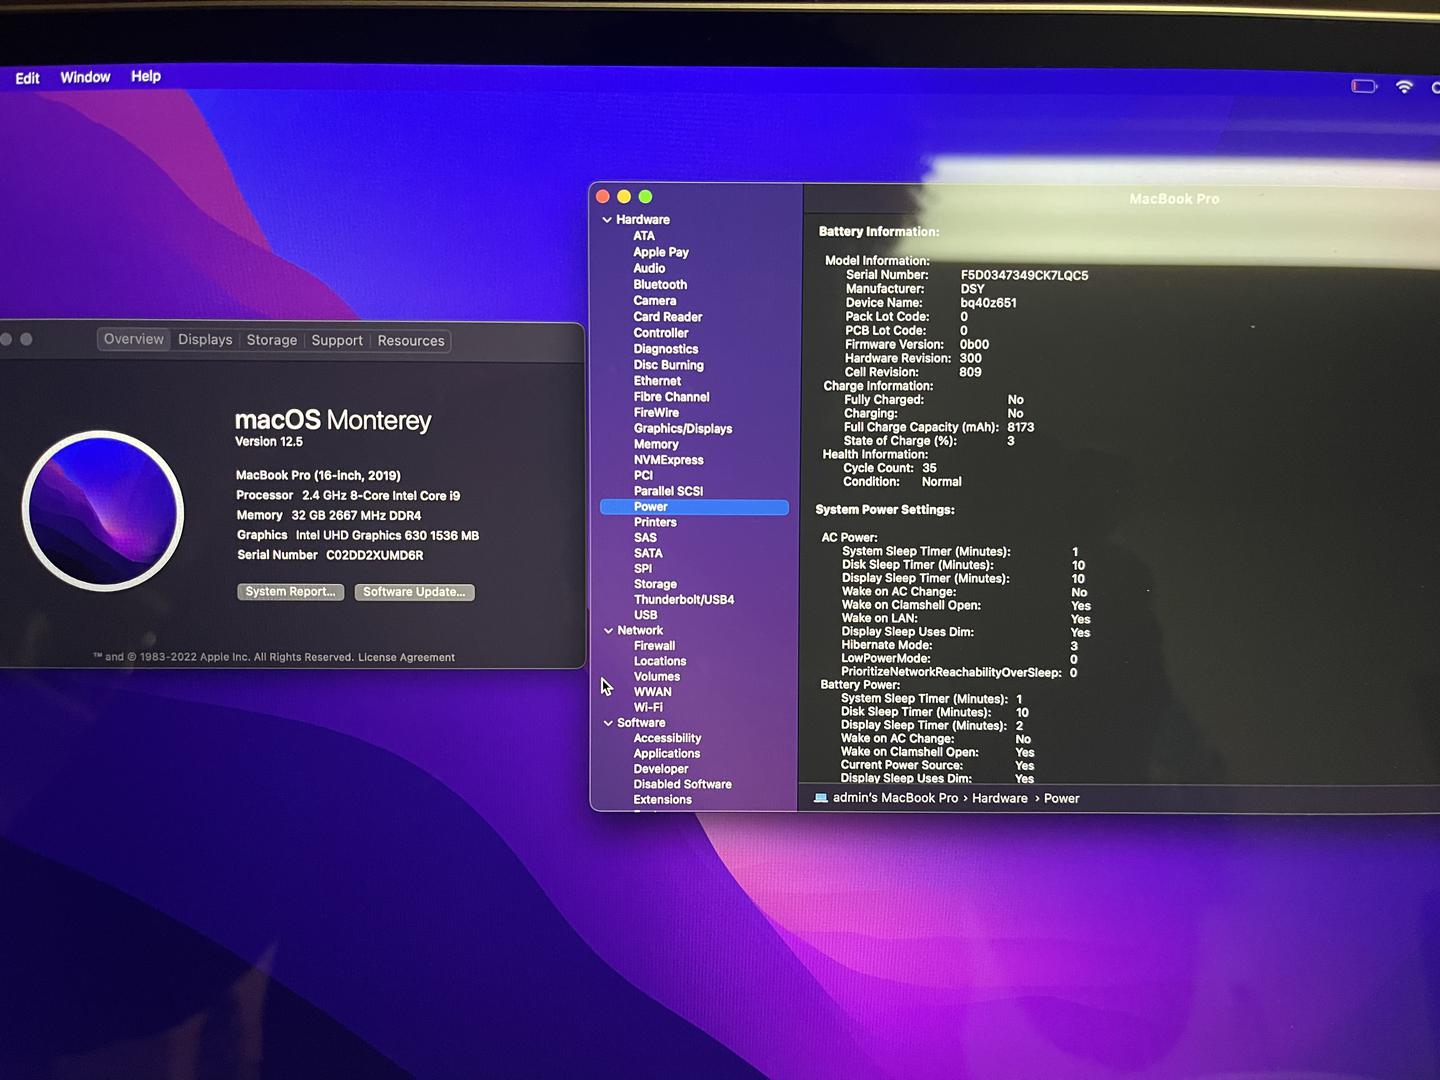Select Developer under Software
The height and width of the screenshot is (1080, 1440).
661,769
